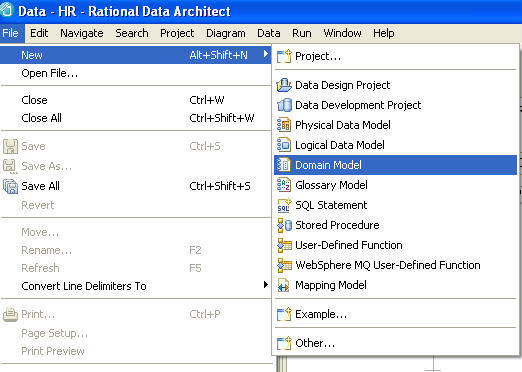Open the Run menu
The height and width of the screenshot is (372, 522).
pyautogui.click(x=302, y=33)
